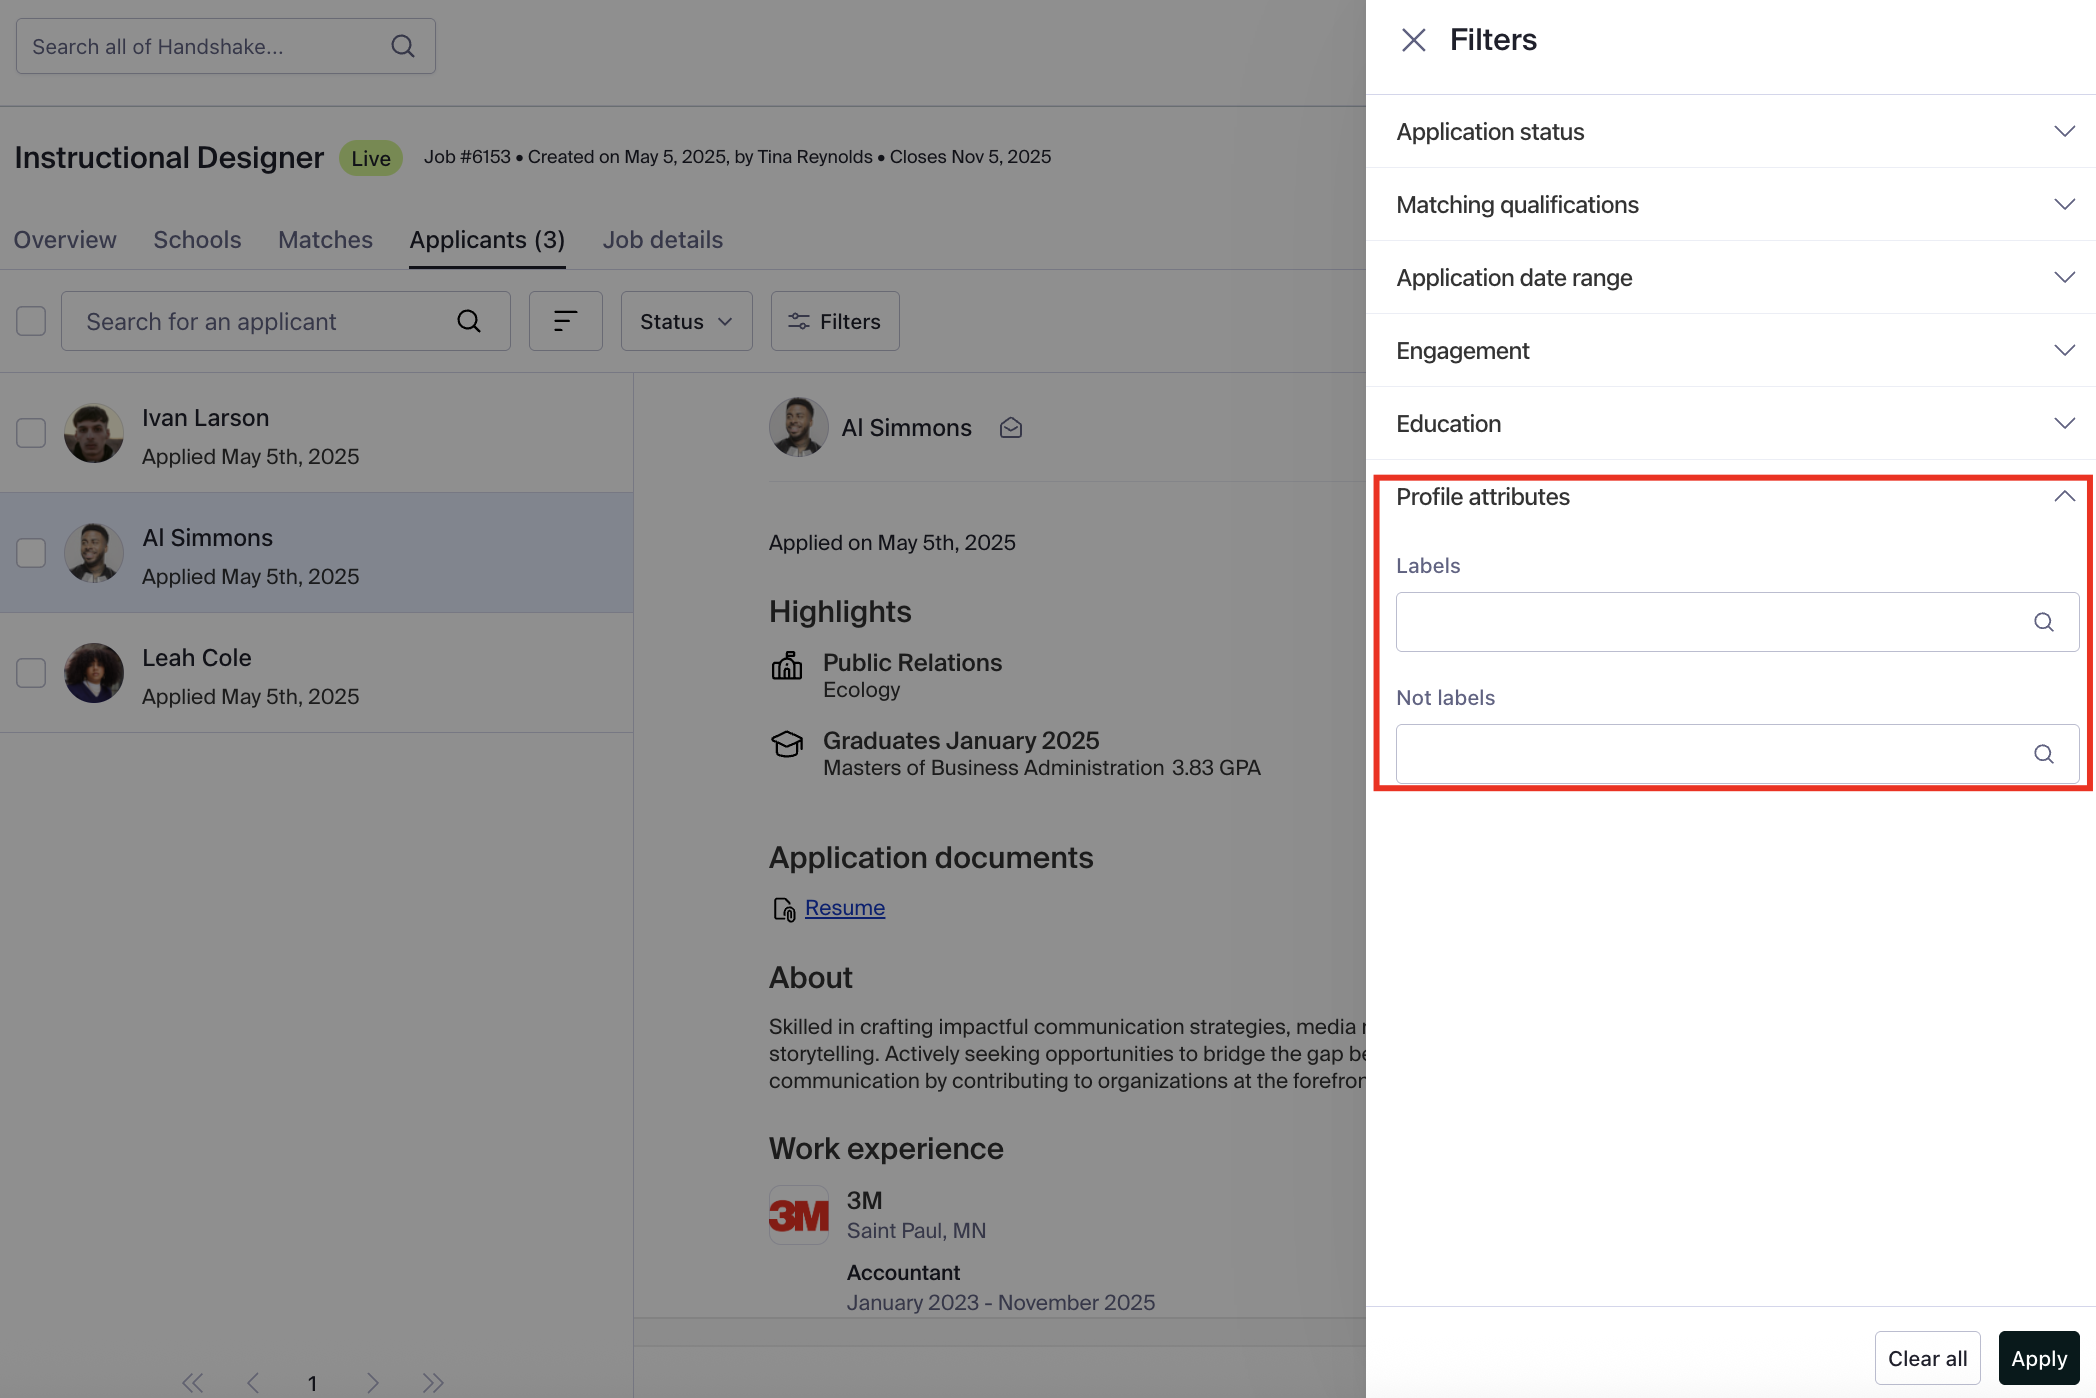This screenshot has width=2096, height=1398.
Task: Click the global Handshake search magnifier icon
Action: tap(403, 46)
